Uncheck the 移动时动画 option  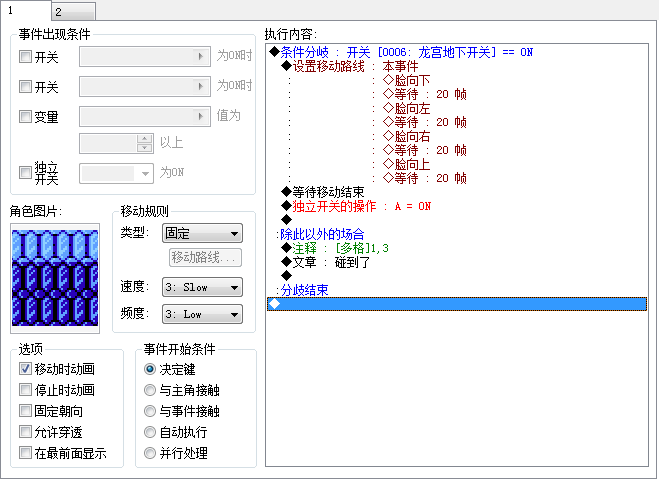pos(25,369)
